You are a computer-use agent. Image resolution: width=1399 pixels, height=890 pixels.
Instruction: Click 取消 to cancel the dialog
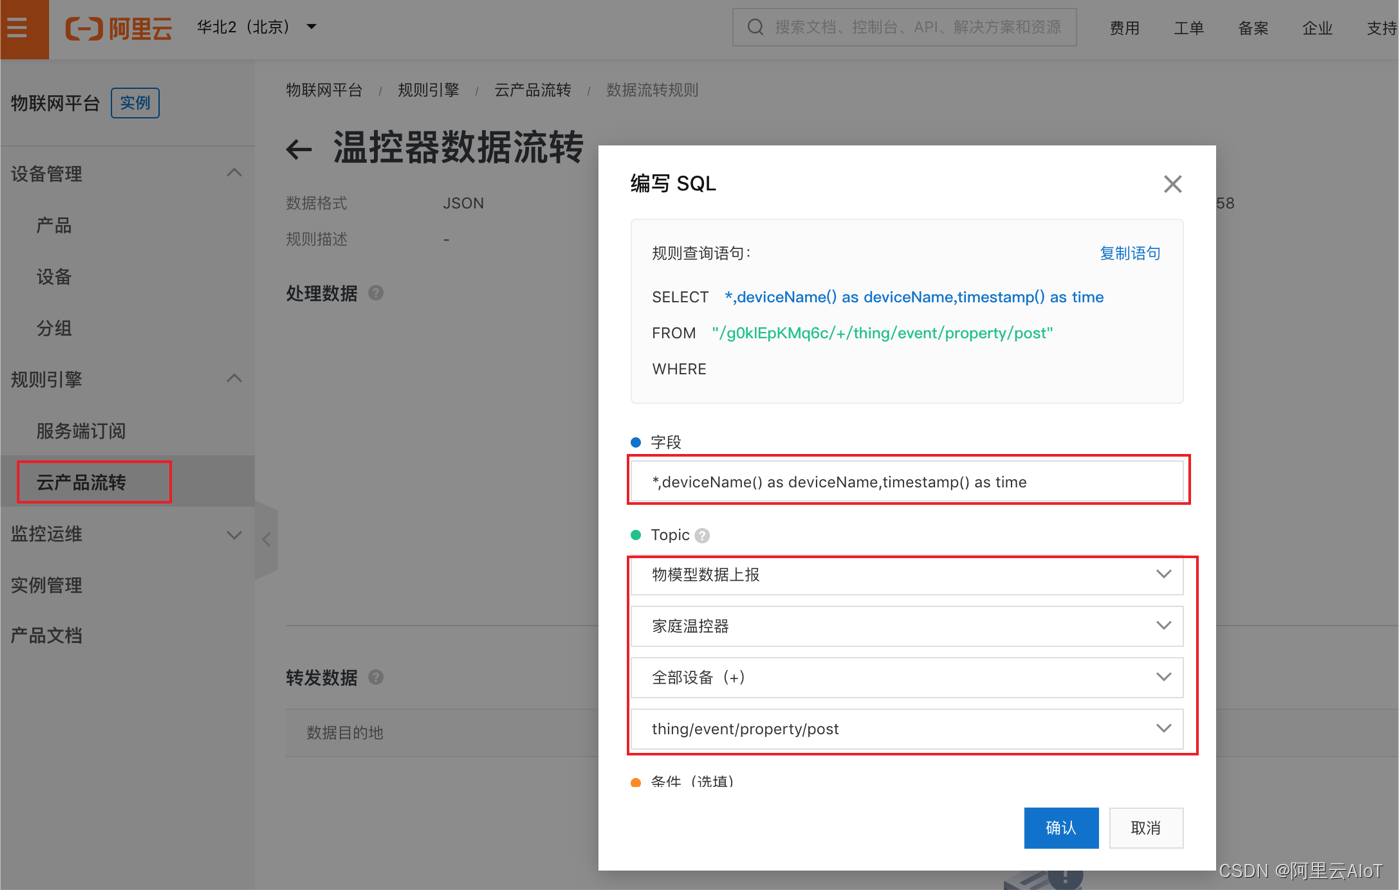click(1146, 828)
